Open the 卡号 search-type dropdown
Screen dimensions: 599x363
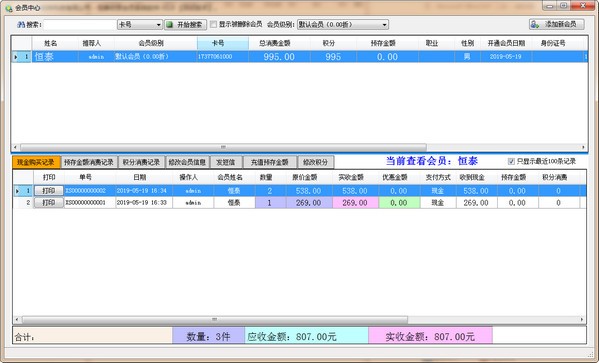pyautogui.click(x=140, y=25)
